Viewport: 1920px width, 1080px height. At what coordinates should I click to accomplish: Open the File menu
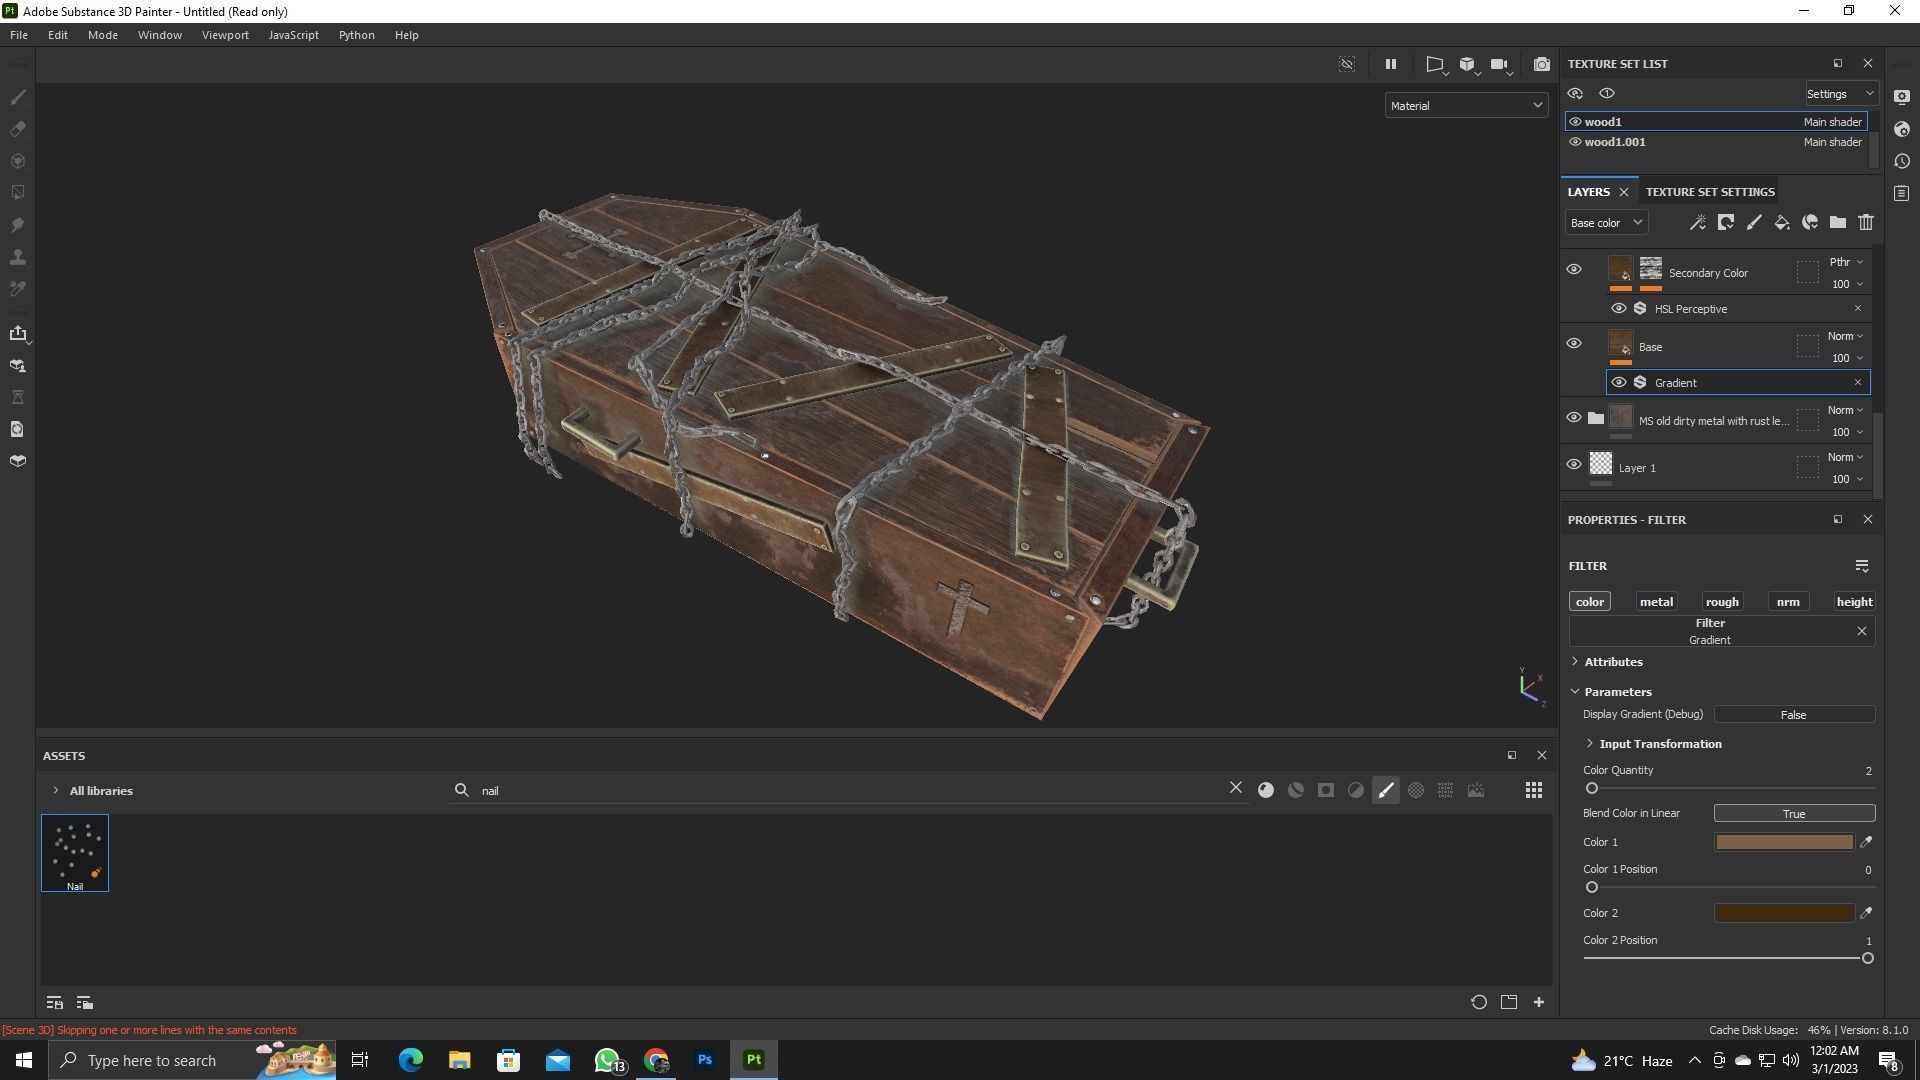19,35
